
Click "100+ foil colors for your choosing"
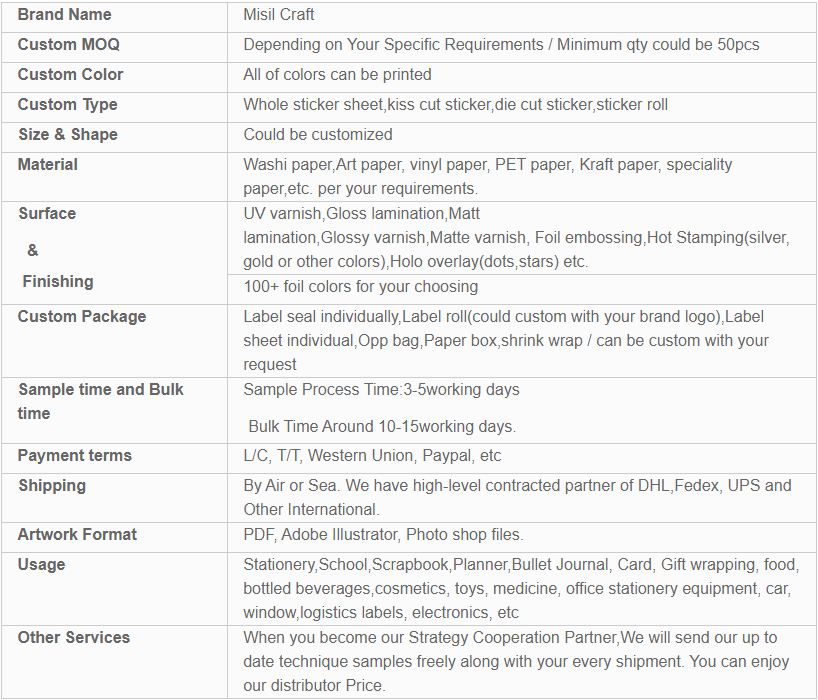[x=360, y=287]
